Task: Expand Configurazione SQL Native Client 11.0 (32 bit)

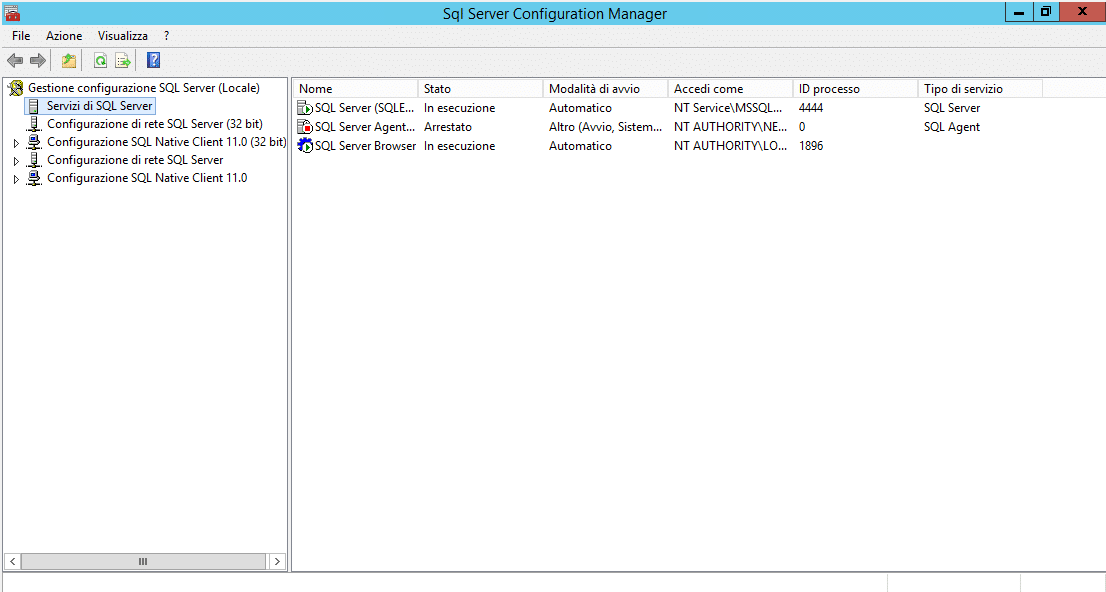Action: [x=16, y=143]
